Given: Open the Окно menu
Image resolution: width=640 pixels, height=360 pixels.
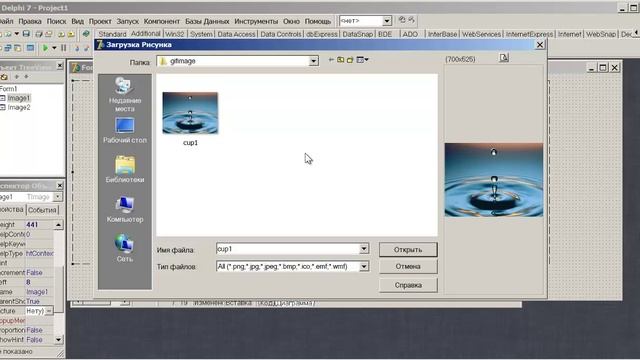Looking at the screenshot, I should pos(291,21).
